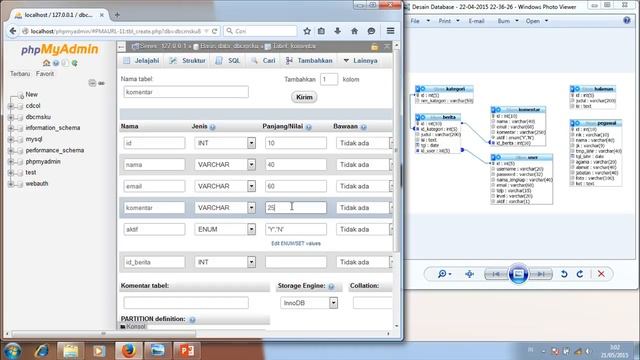
Task: Rotate image counterclockwise in Photo Viewer
Action: coord(564,274)
